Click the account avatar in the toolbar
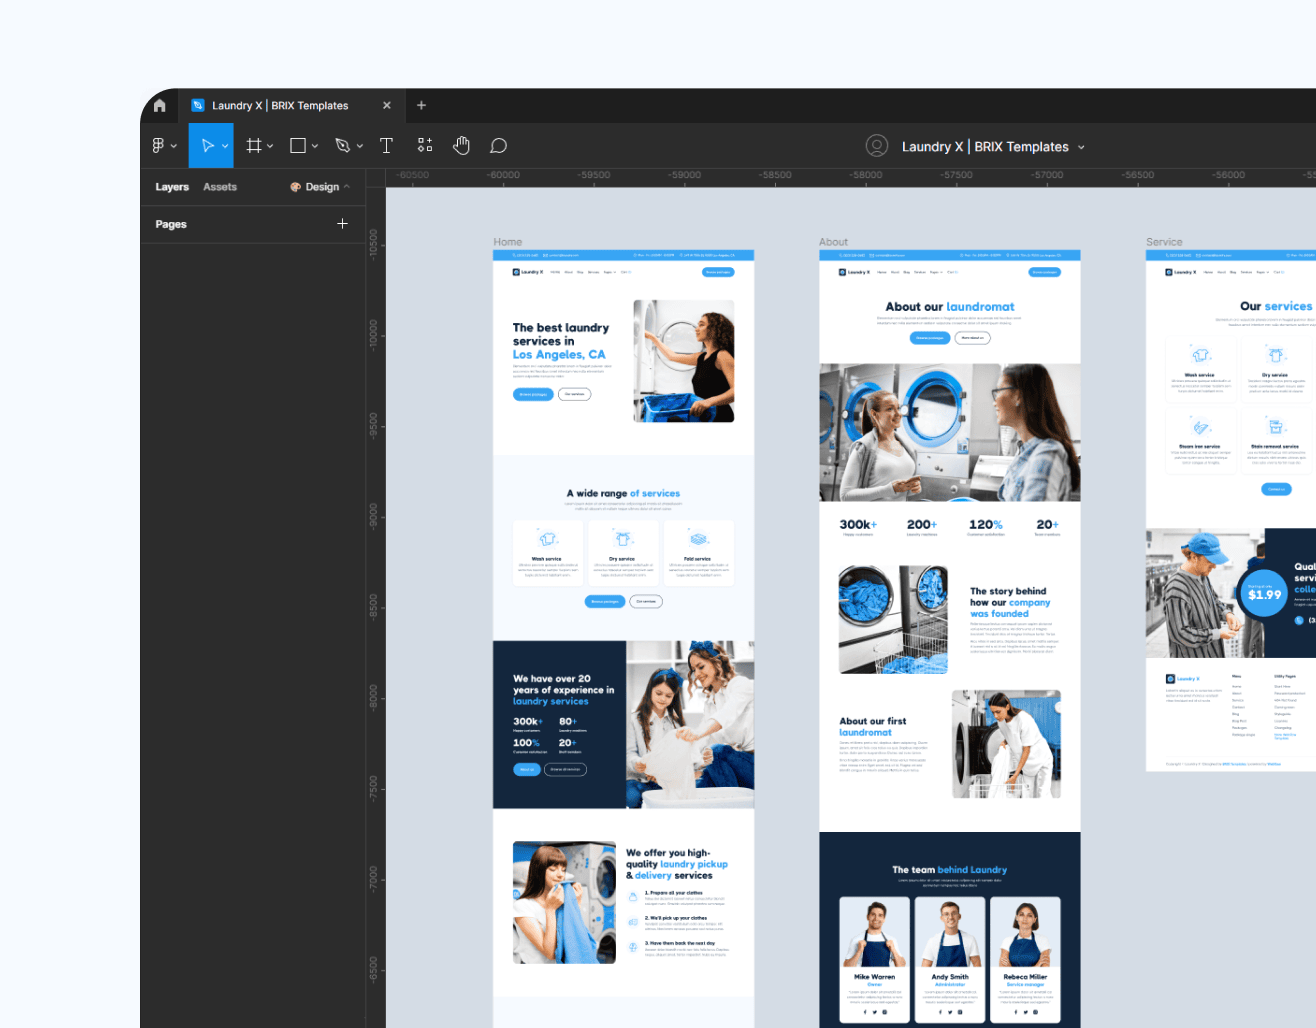The image size is (1316, 1028). (877, 145)
